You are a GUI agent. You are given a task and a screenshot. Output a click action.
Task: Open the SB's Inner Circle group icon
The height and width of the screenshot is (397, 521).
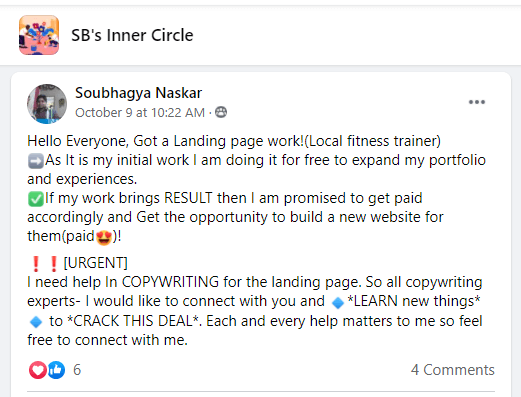[x=39, y=35]
